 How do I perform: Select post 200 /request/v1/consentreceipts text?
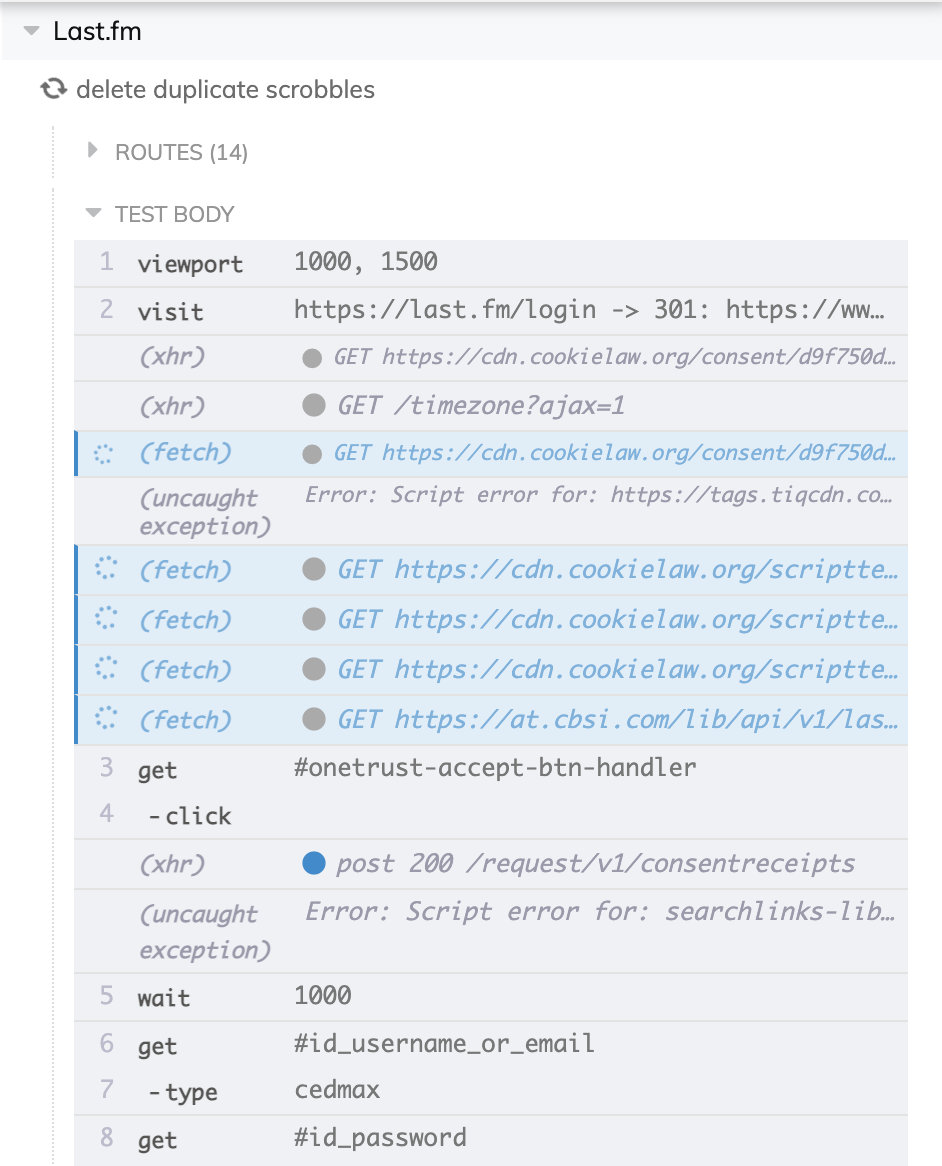point(596,863)
